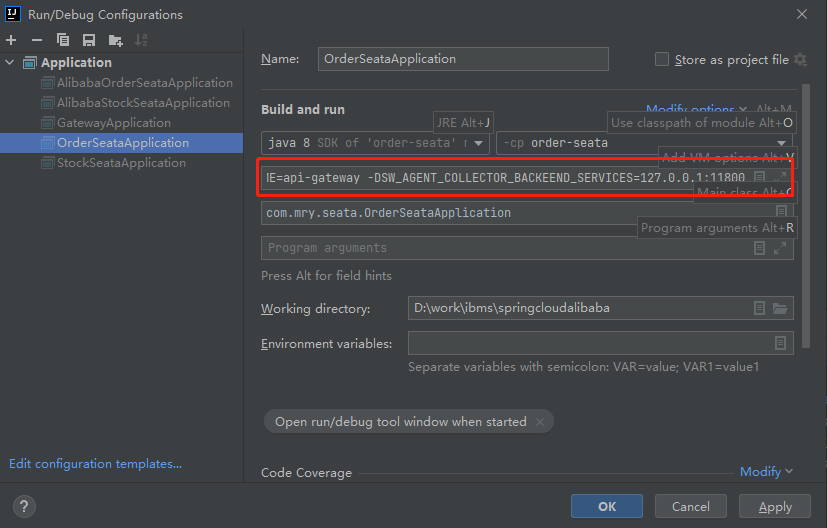Add a new configuration with plus icon

pyautogui.click(x=11, y=40)
